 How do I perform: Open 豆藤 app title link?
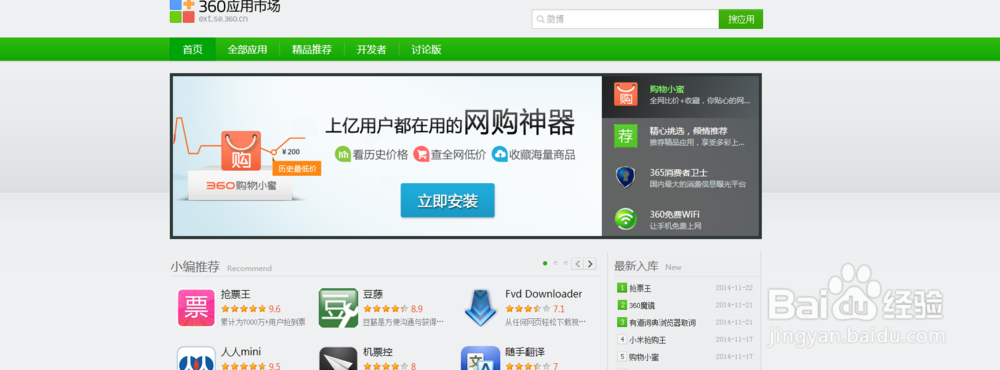pos(373,294)
